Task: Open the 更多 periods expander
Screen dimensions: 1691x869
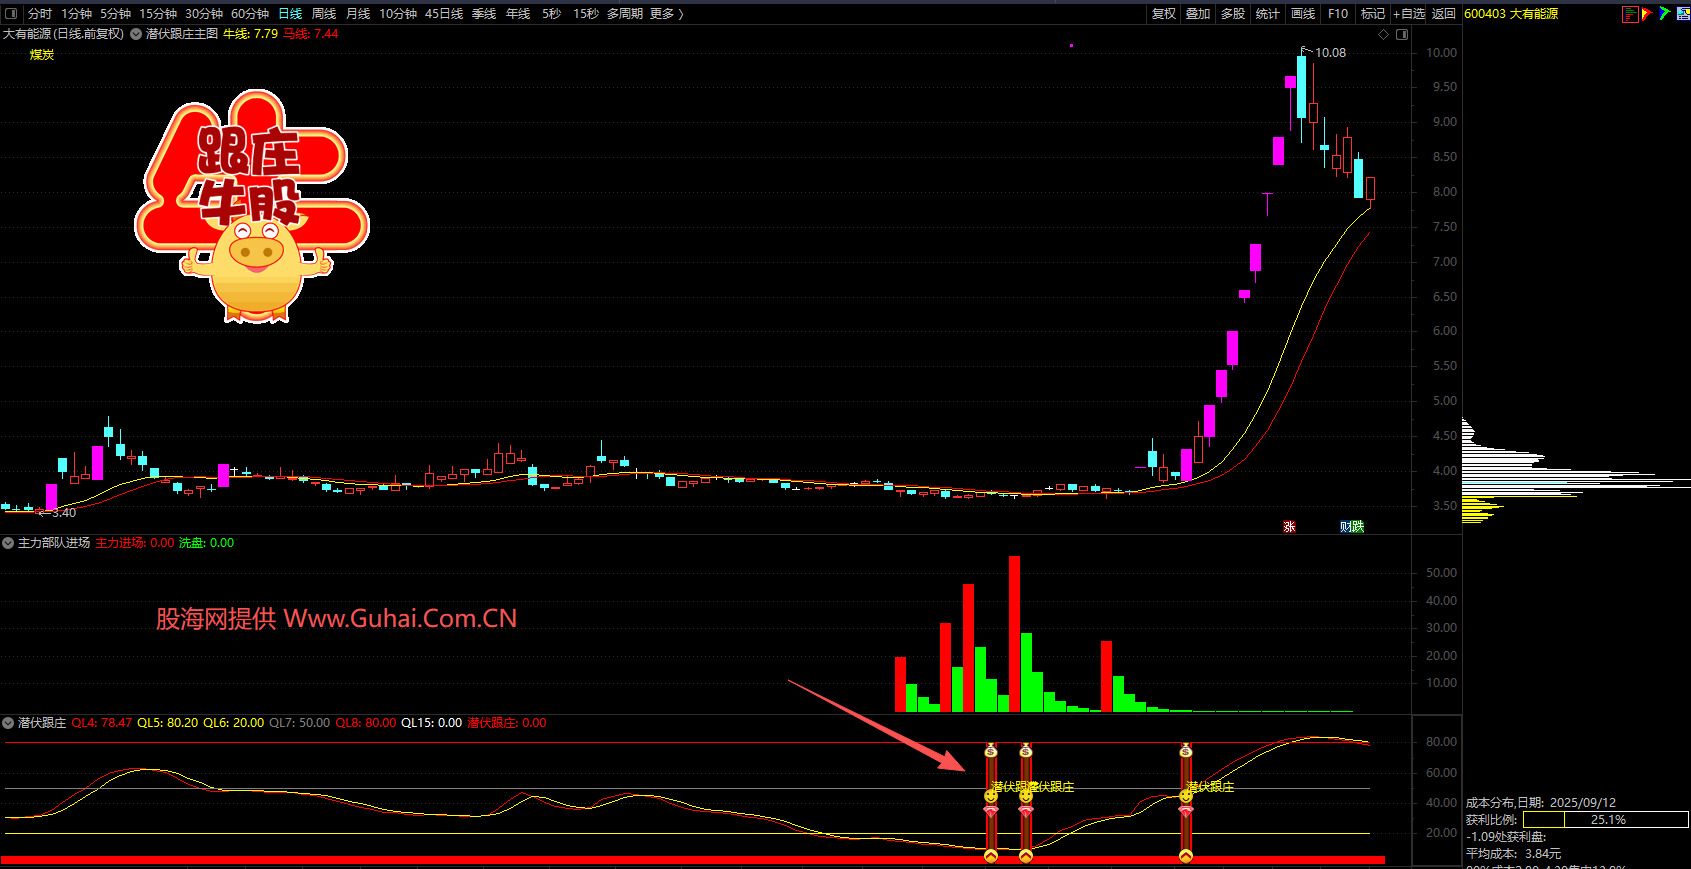Action: [666, 14]
